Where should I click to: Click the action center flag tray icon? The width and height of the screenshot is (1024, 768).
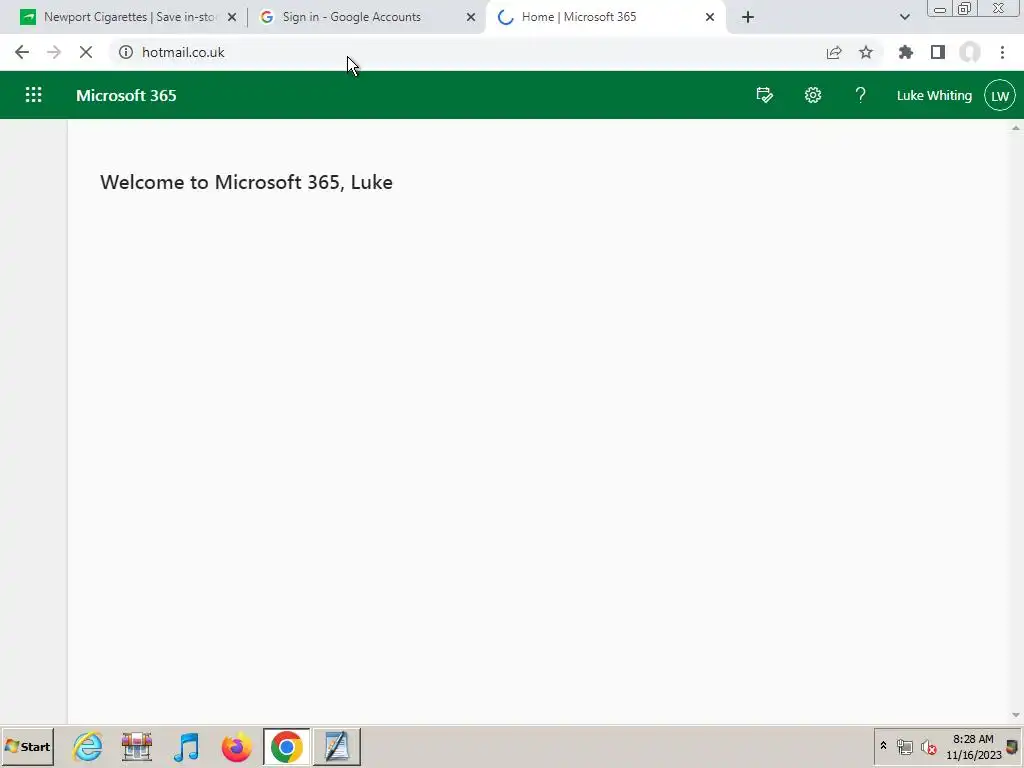click(x=1013, y=747)
